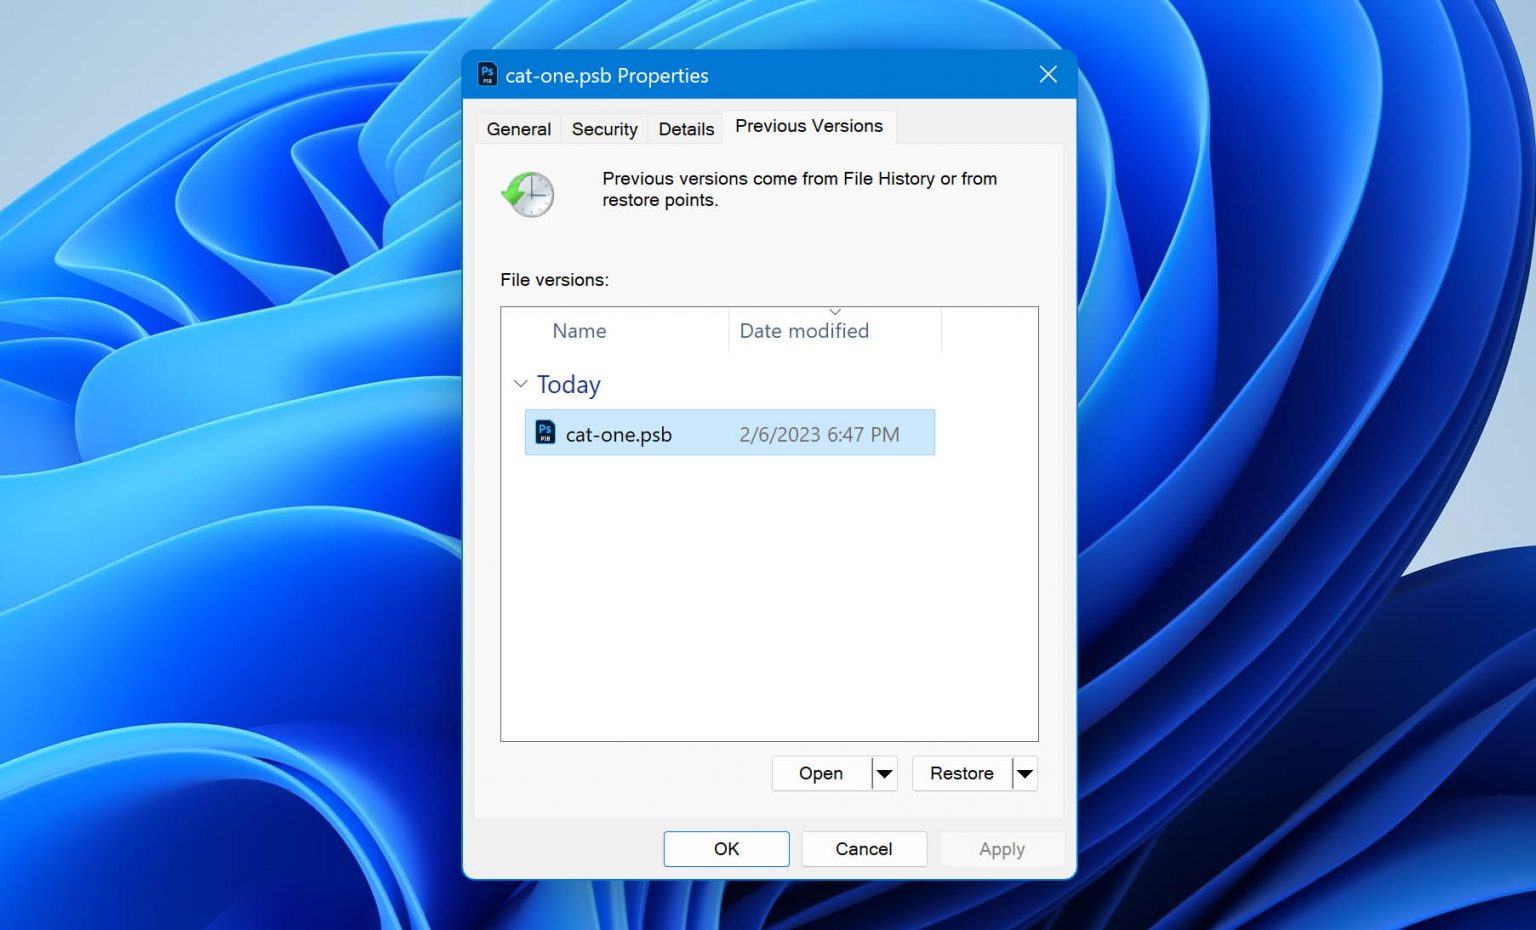Open the dropdown arrow next to Open
This screenshot has width=1536, height=930.
884,773
